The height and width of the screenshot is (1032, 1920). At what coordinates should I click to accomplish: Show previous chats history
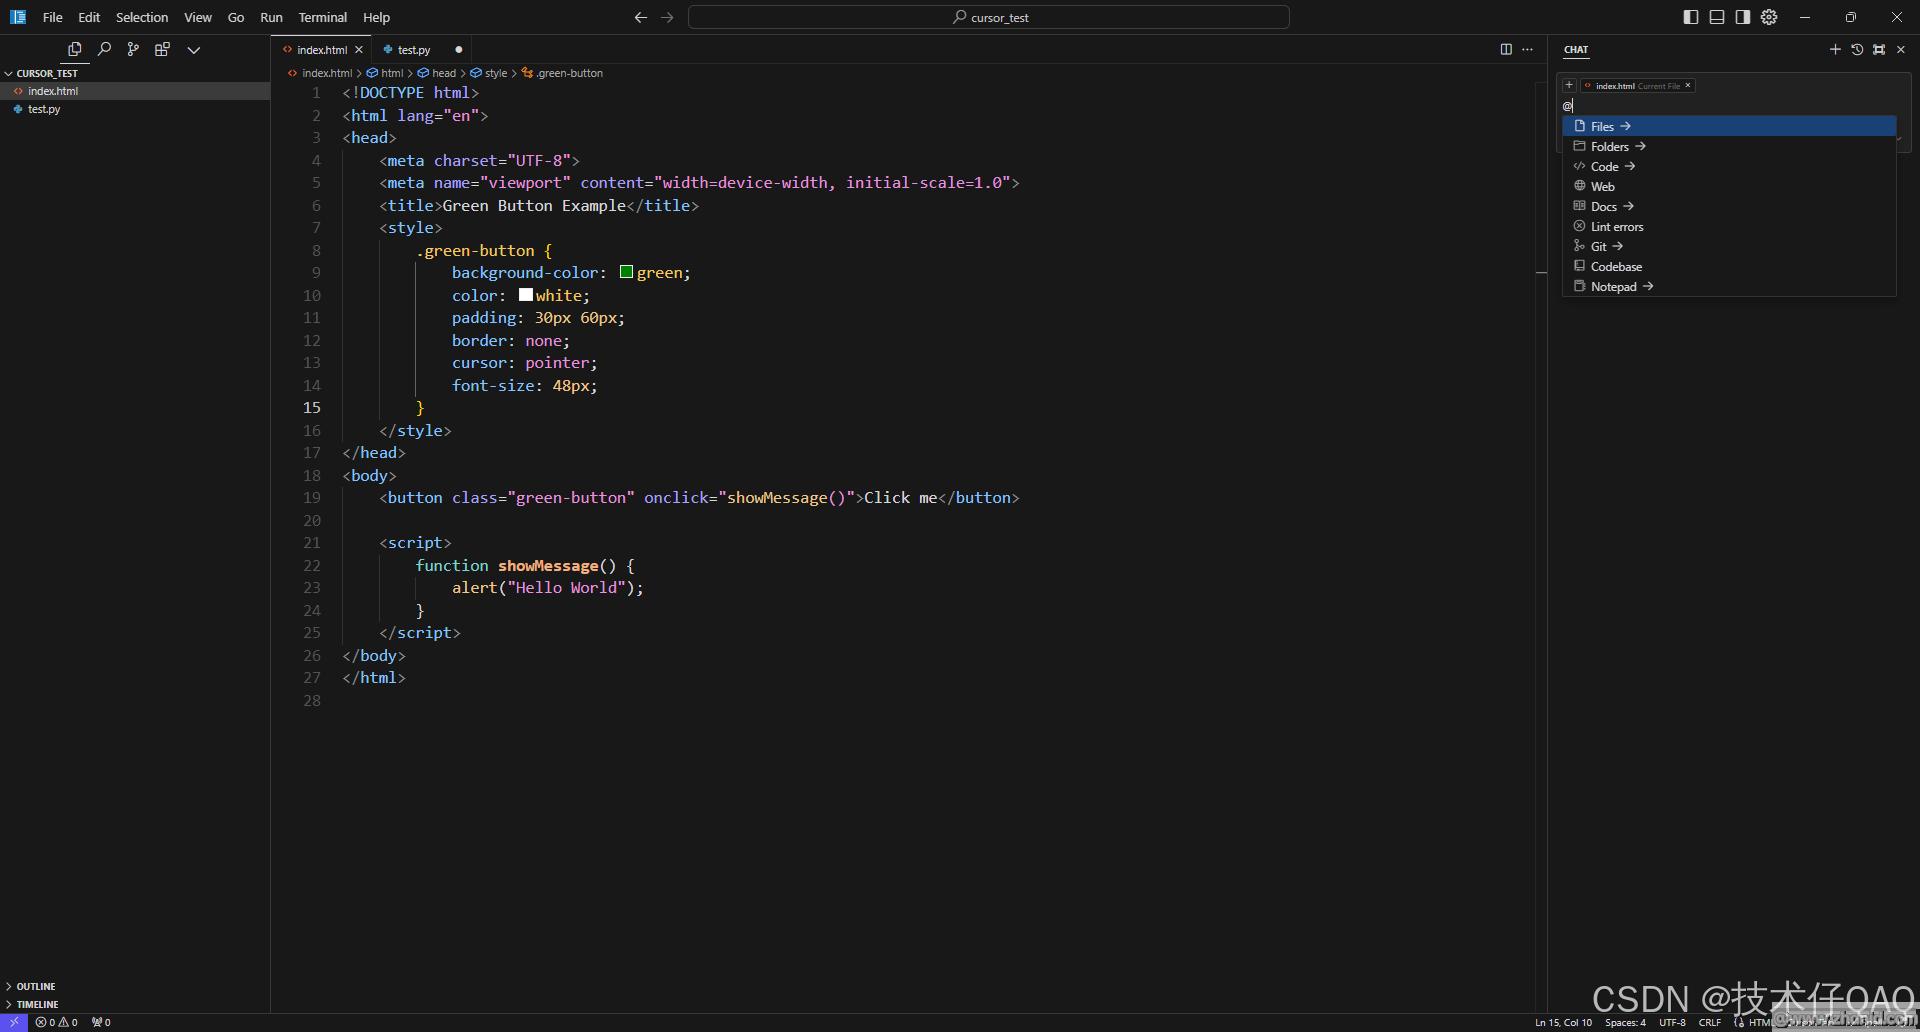coord(1857,49)
